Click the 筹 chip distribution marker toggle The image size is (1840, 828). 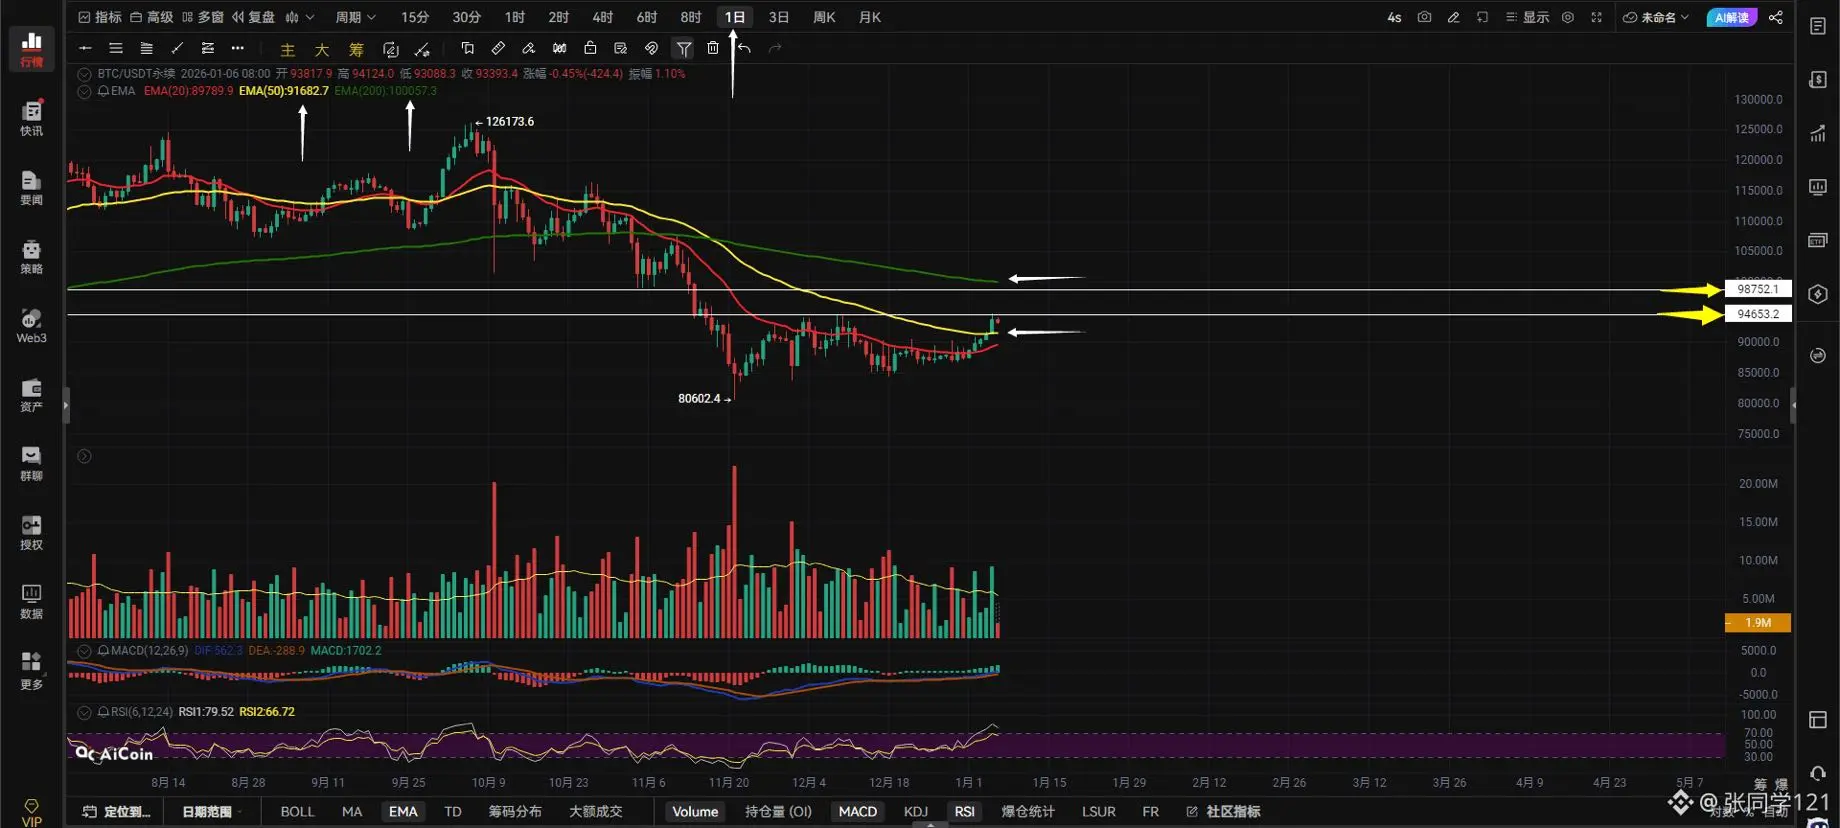pyautogui.click(x=356, y=49)
